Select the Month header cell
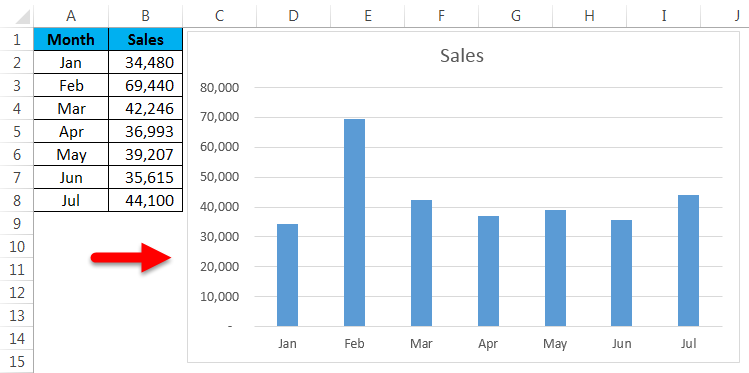This screenshot has height=373, width=749. [x=71, y=40]
